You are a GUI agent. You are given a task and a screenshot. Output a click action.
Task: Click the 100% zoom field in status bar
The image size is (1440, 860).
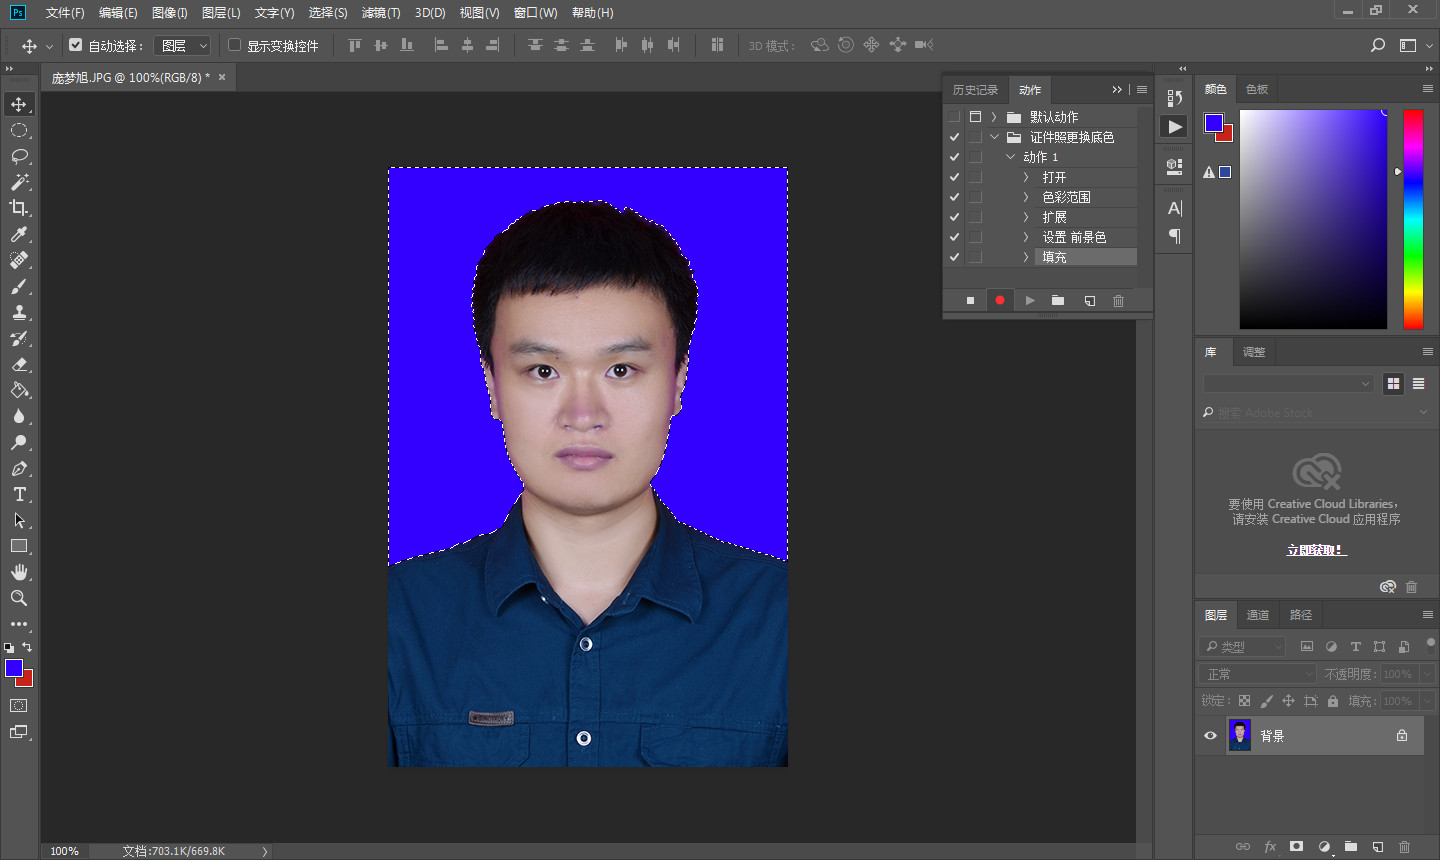tap(65, 851)
